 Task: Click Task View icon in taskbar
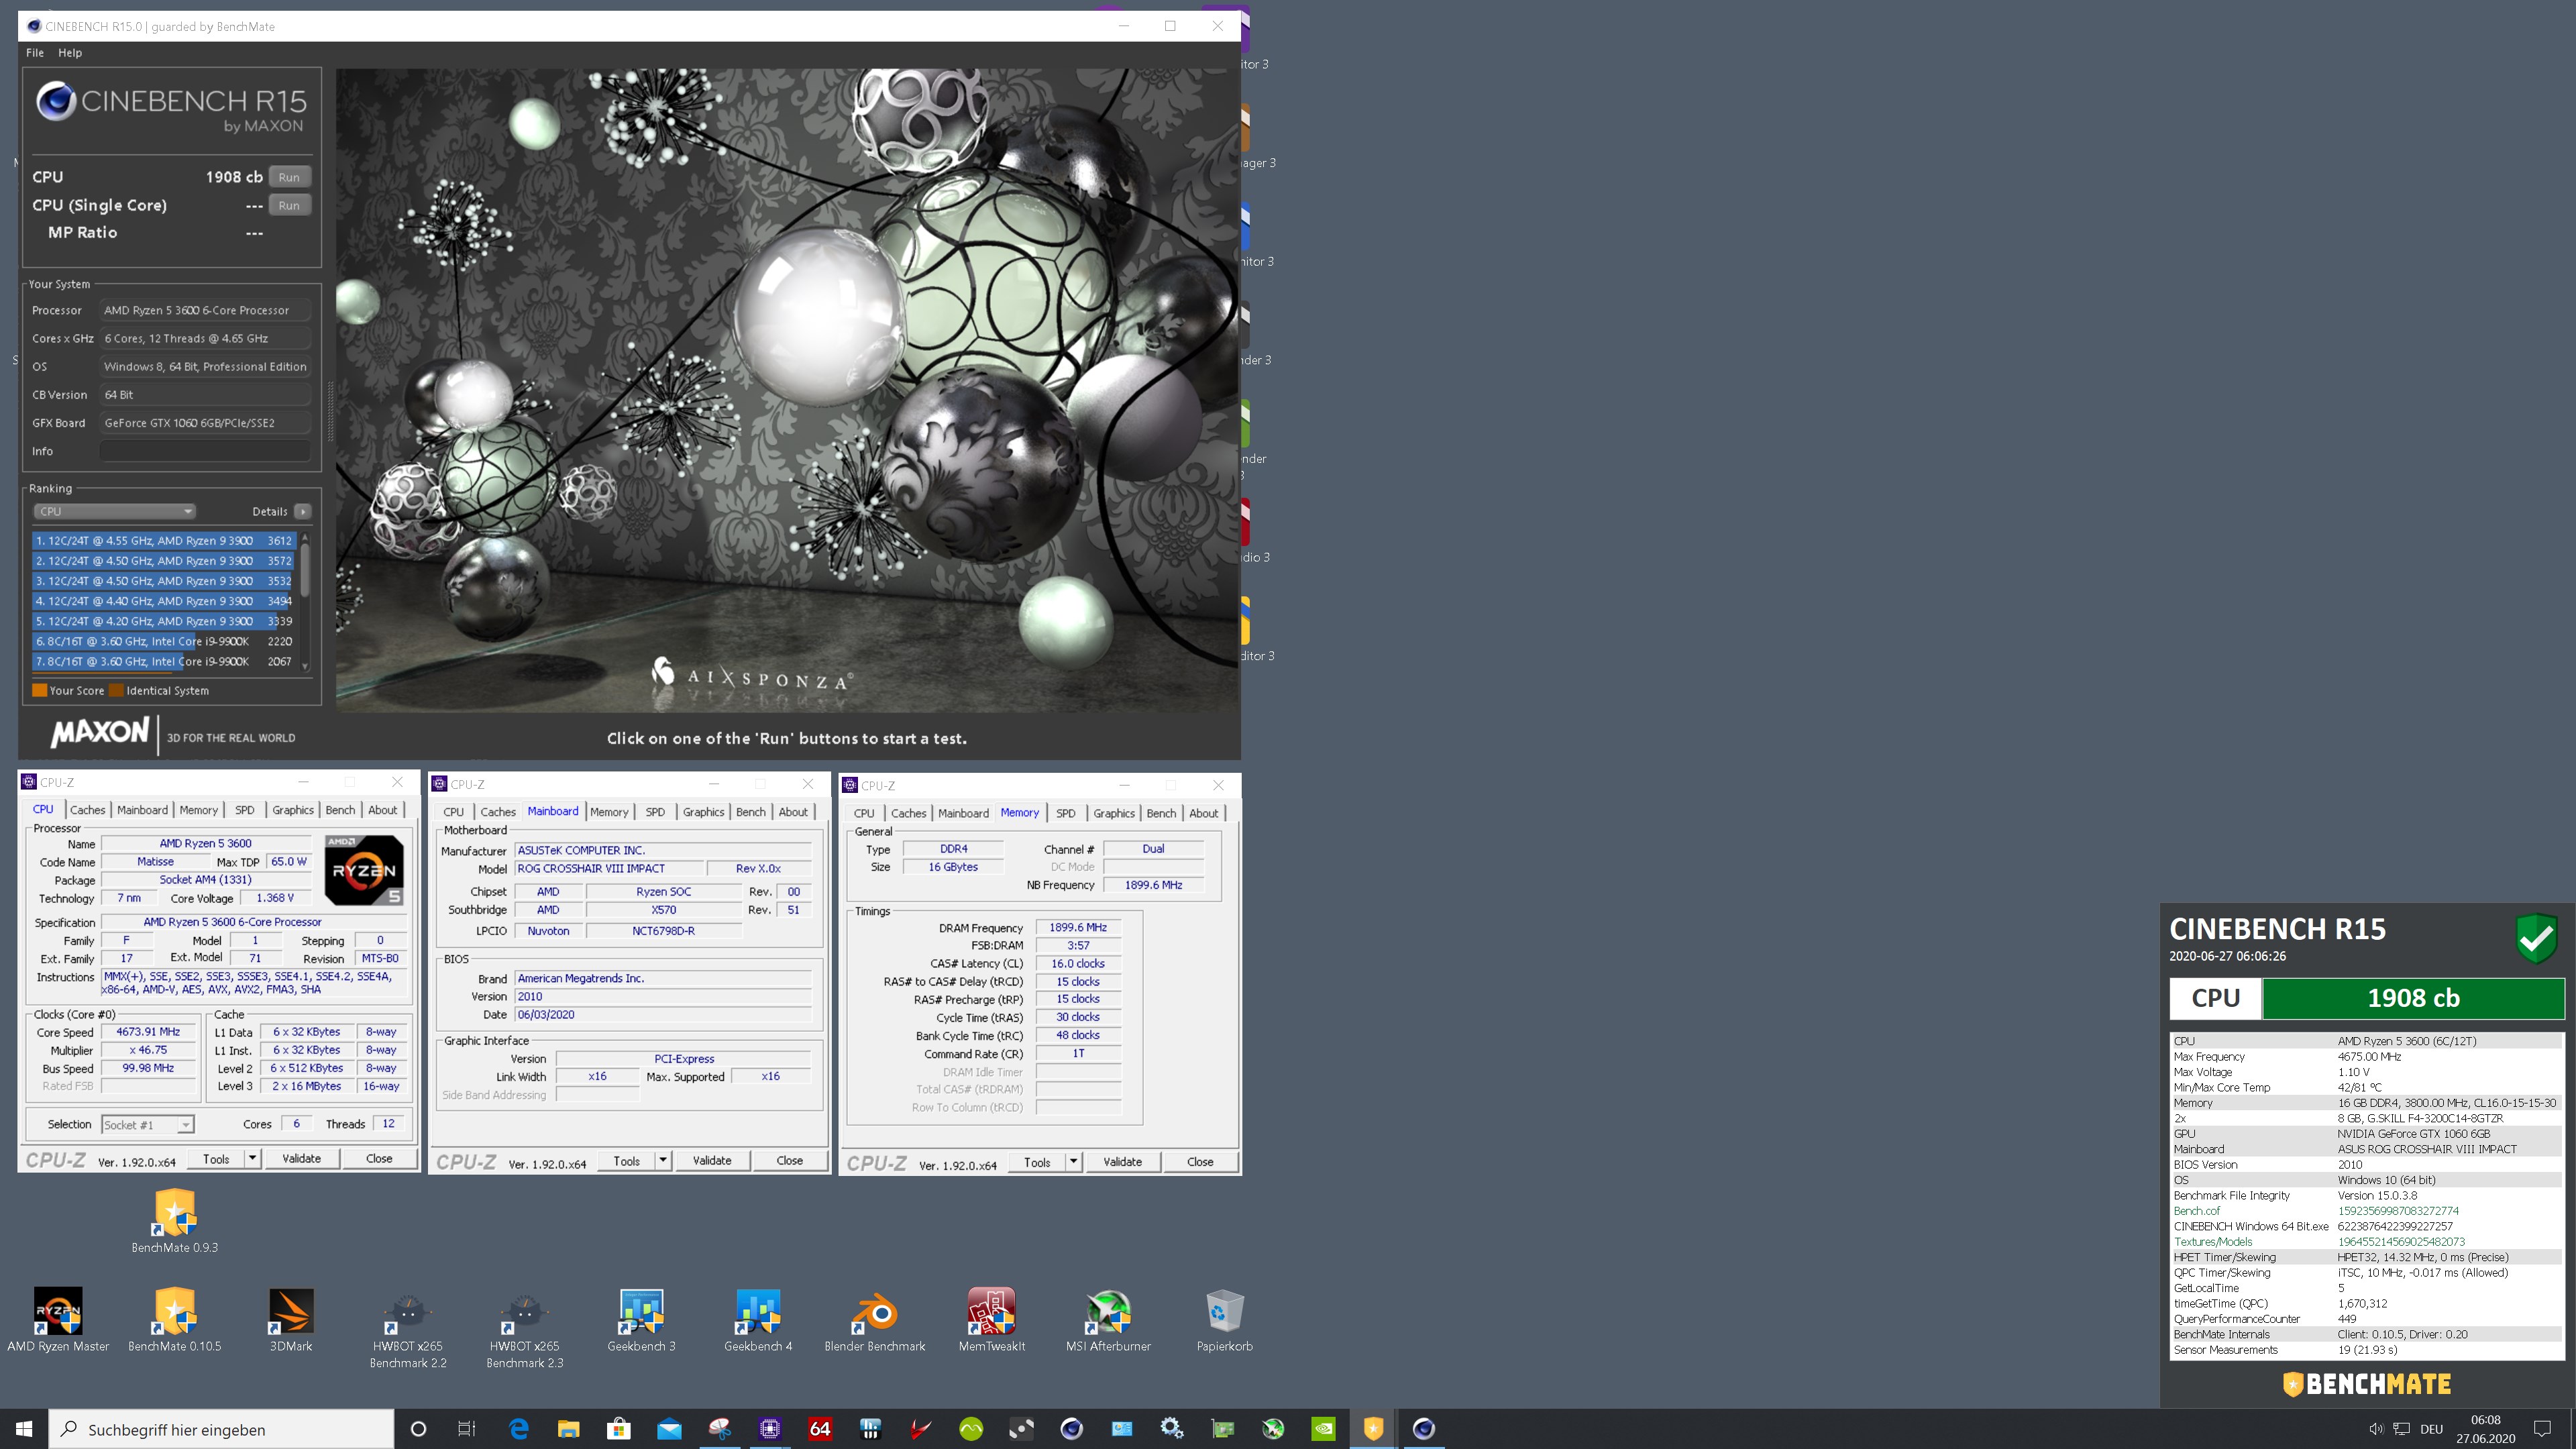click(x=467, y=1429)
